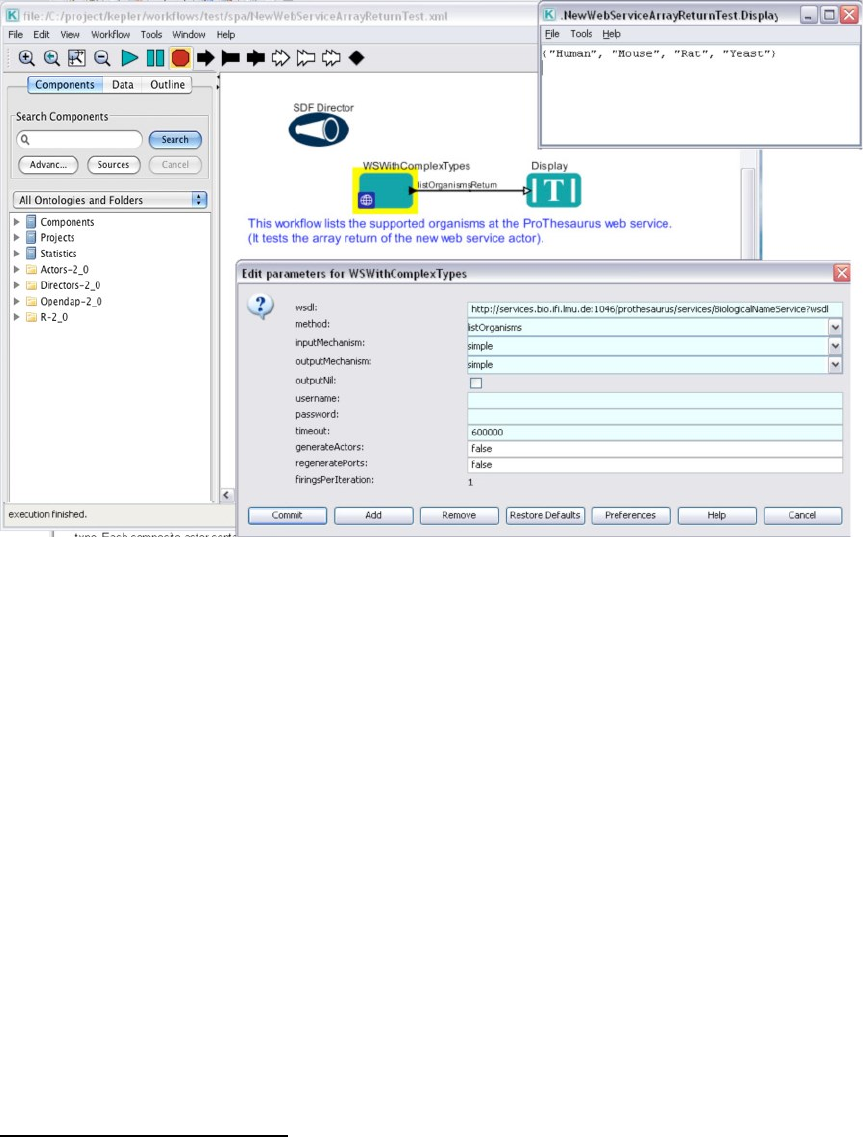Expand the Actors-2_0 folder
This screenshot has height=1137, width=863.
click(x=17, y=270)
